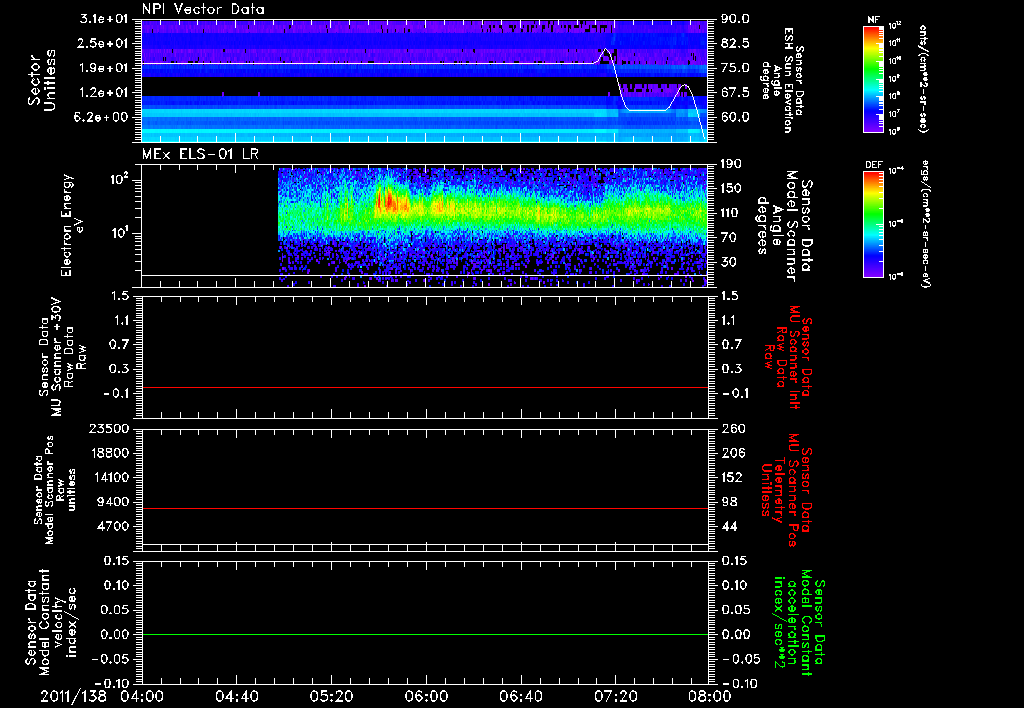Click the 1.2e+01 sector tick value
Image resolution: width=1024 pixels, height=708 pixels.
(103, 93)
